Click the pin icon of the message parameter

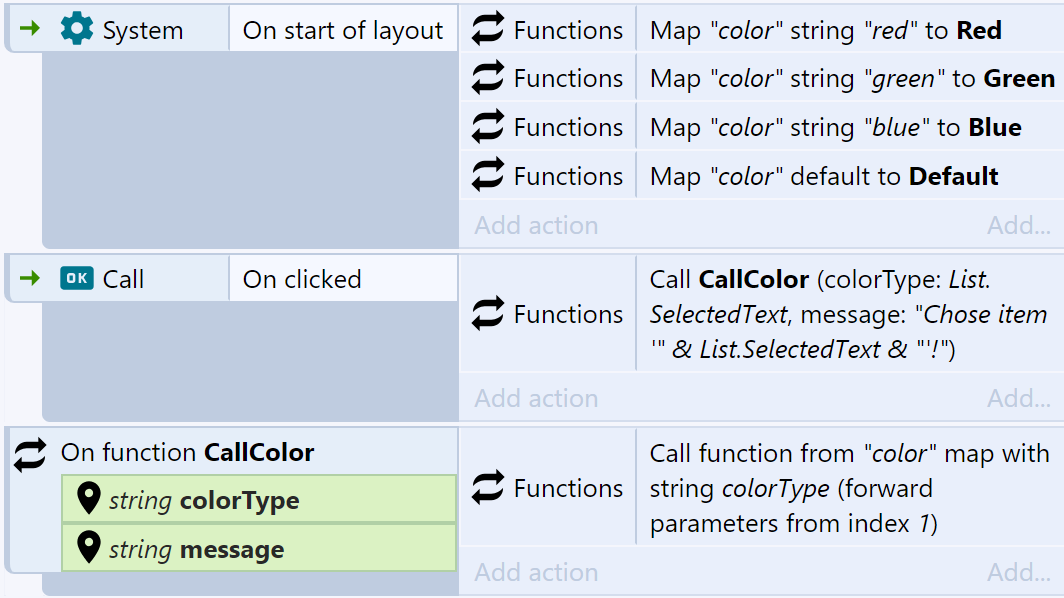click(89, 547)
